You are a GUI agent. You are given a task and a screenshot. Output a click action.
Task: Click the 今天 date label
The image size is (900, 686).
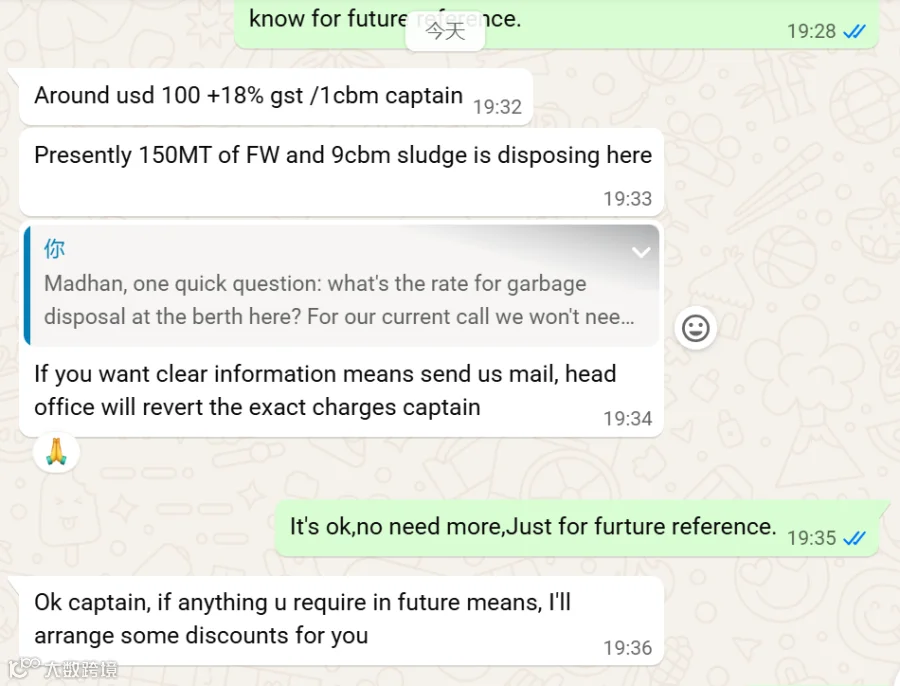click(445, 31)
